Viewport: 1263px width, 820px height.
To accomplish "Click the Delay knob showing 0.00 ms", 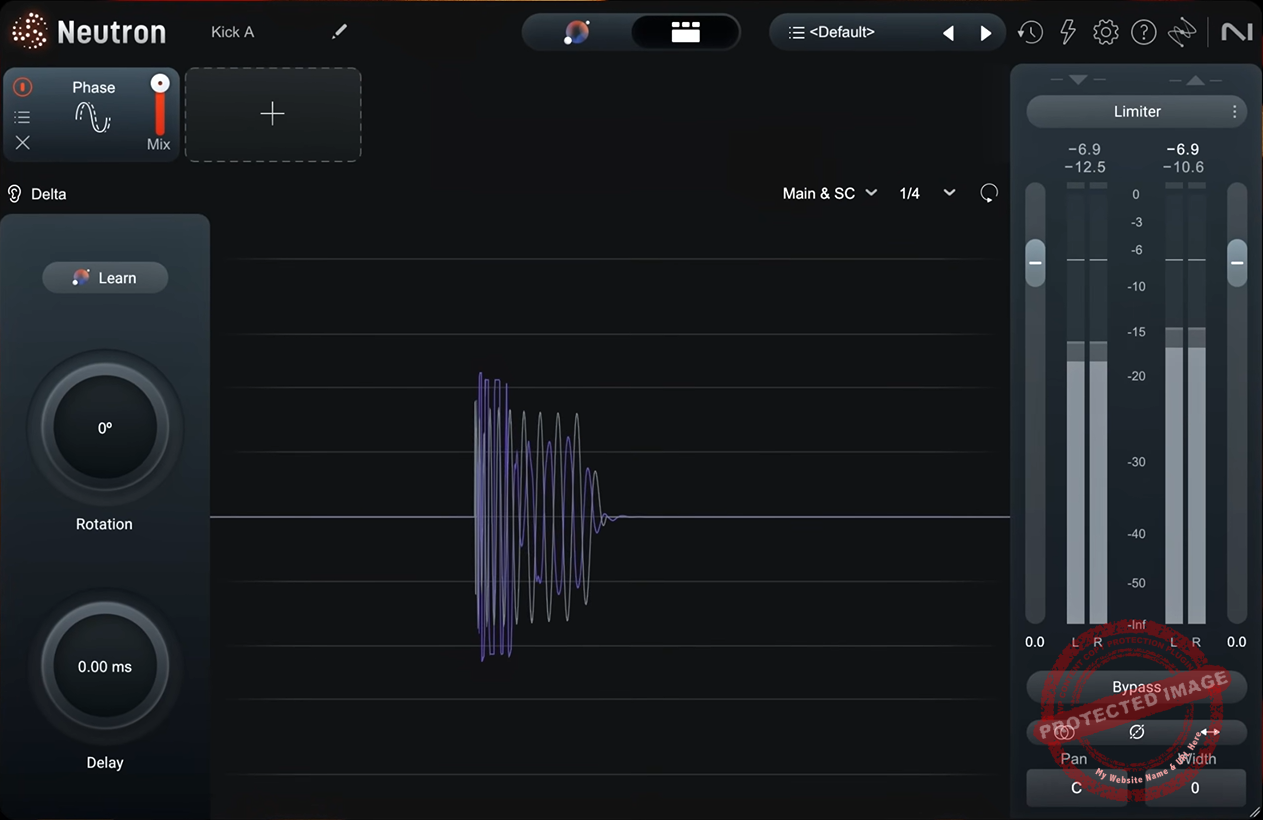I will pyautogui.click(x=105, y=667).
